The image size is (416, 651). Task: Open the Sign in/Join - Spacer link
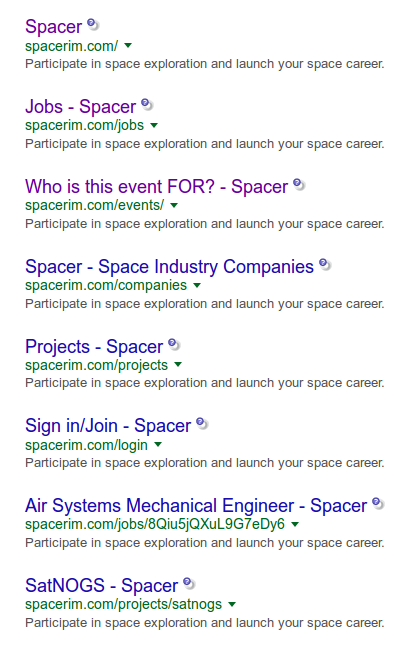pos(108,426)
